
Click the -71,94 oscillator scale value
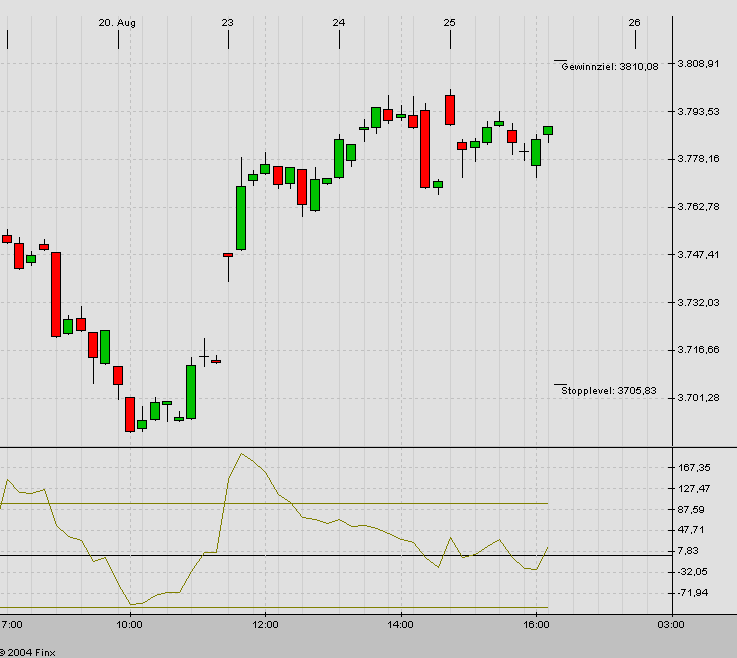(x=694, y=593)
